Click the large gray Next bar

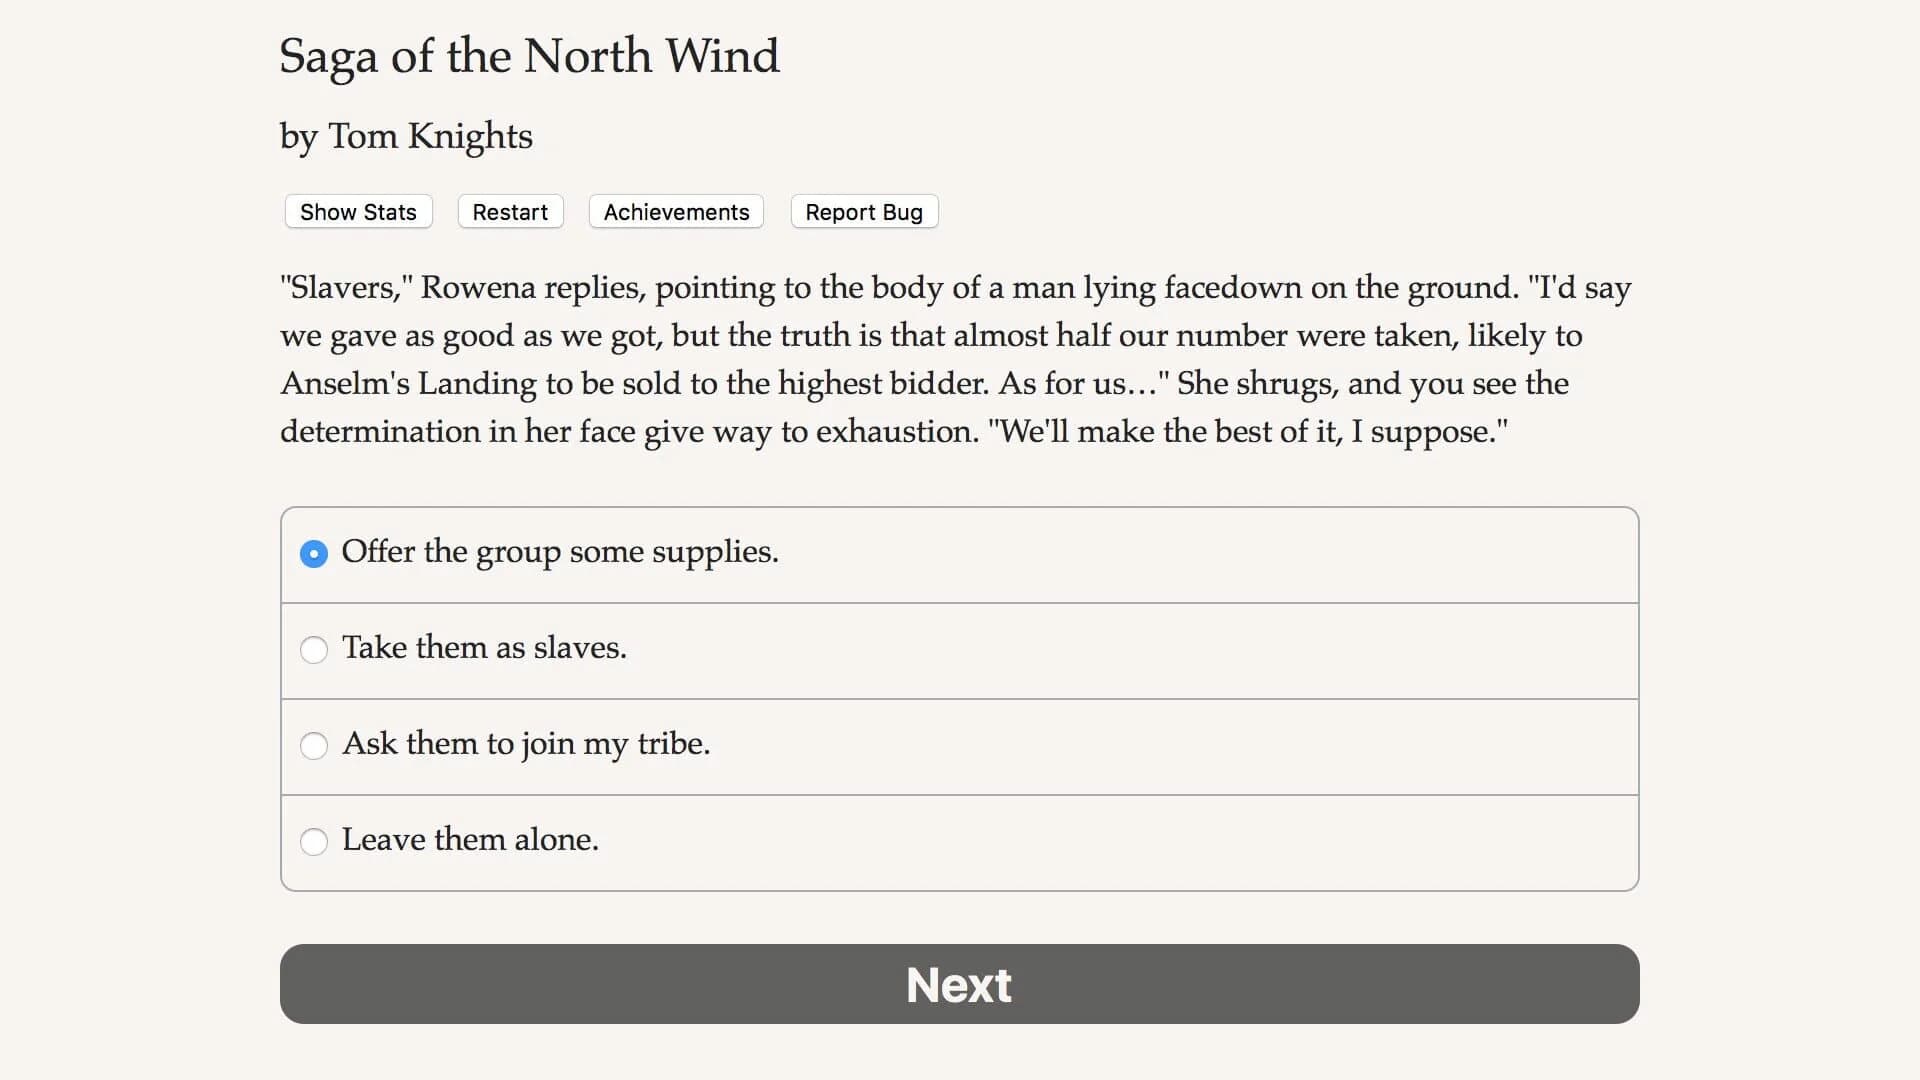(x=958, y=984)
